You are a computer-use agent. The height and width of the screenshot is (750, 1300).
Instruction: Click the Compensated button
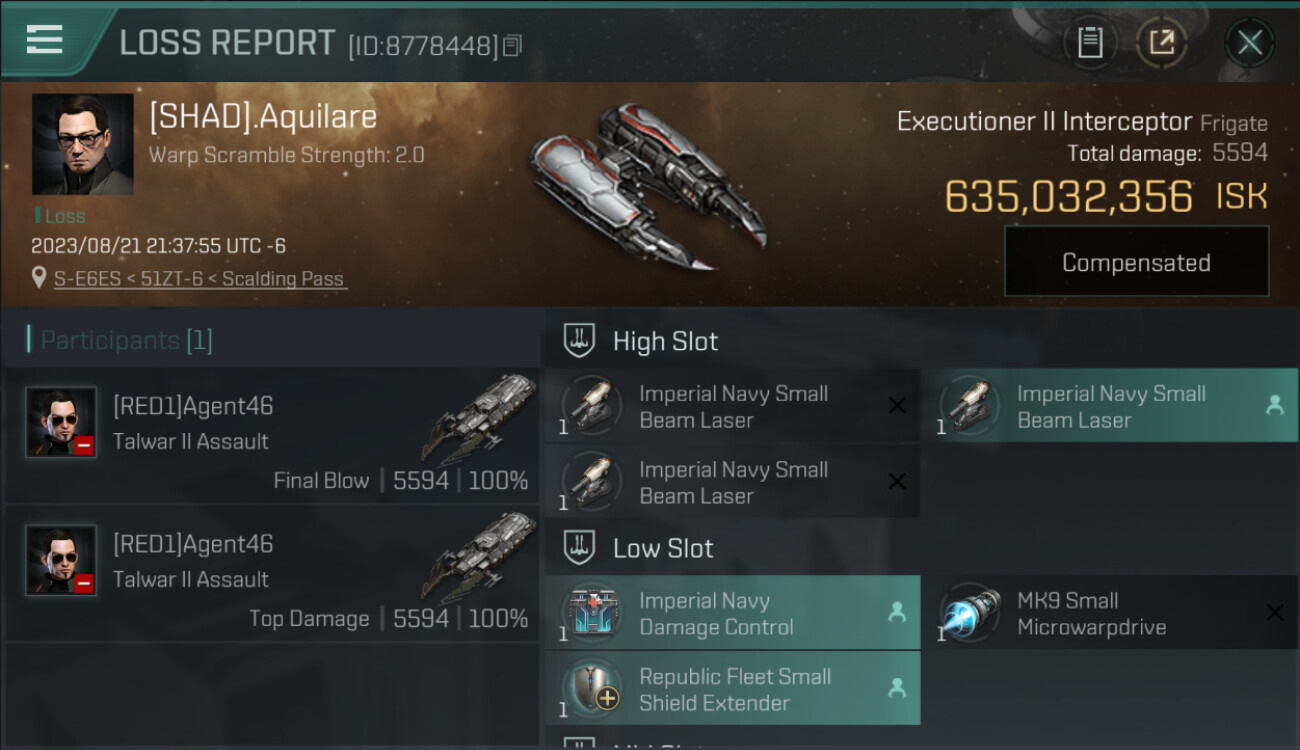point(1136,262)
